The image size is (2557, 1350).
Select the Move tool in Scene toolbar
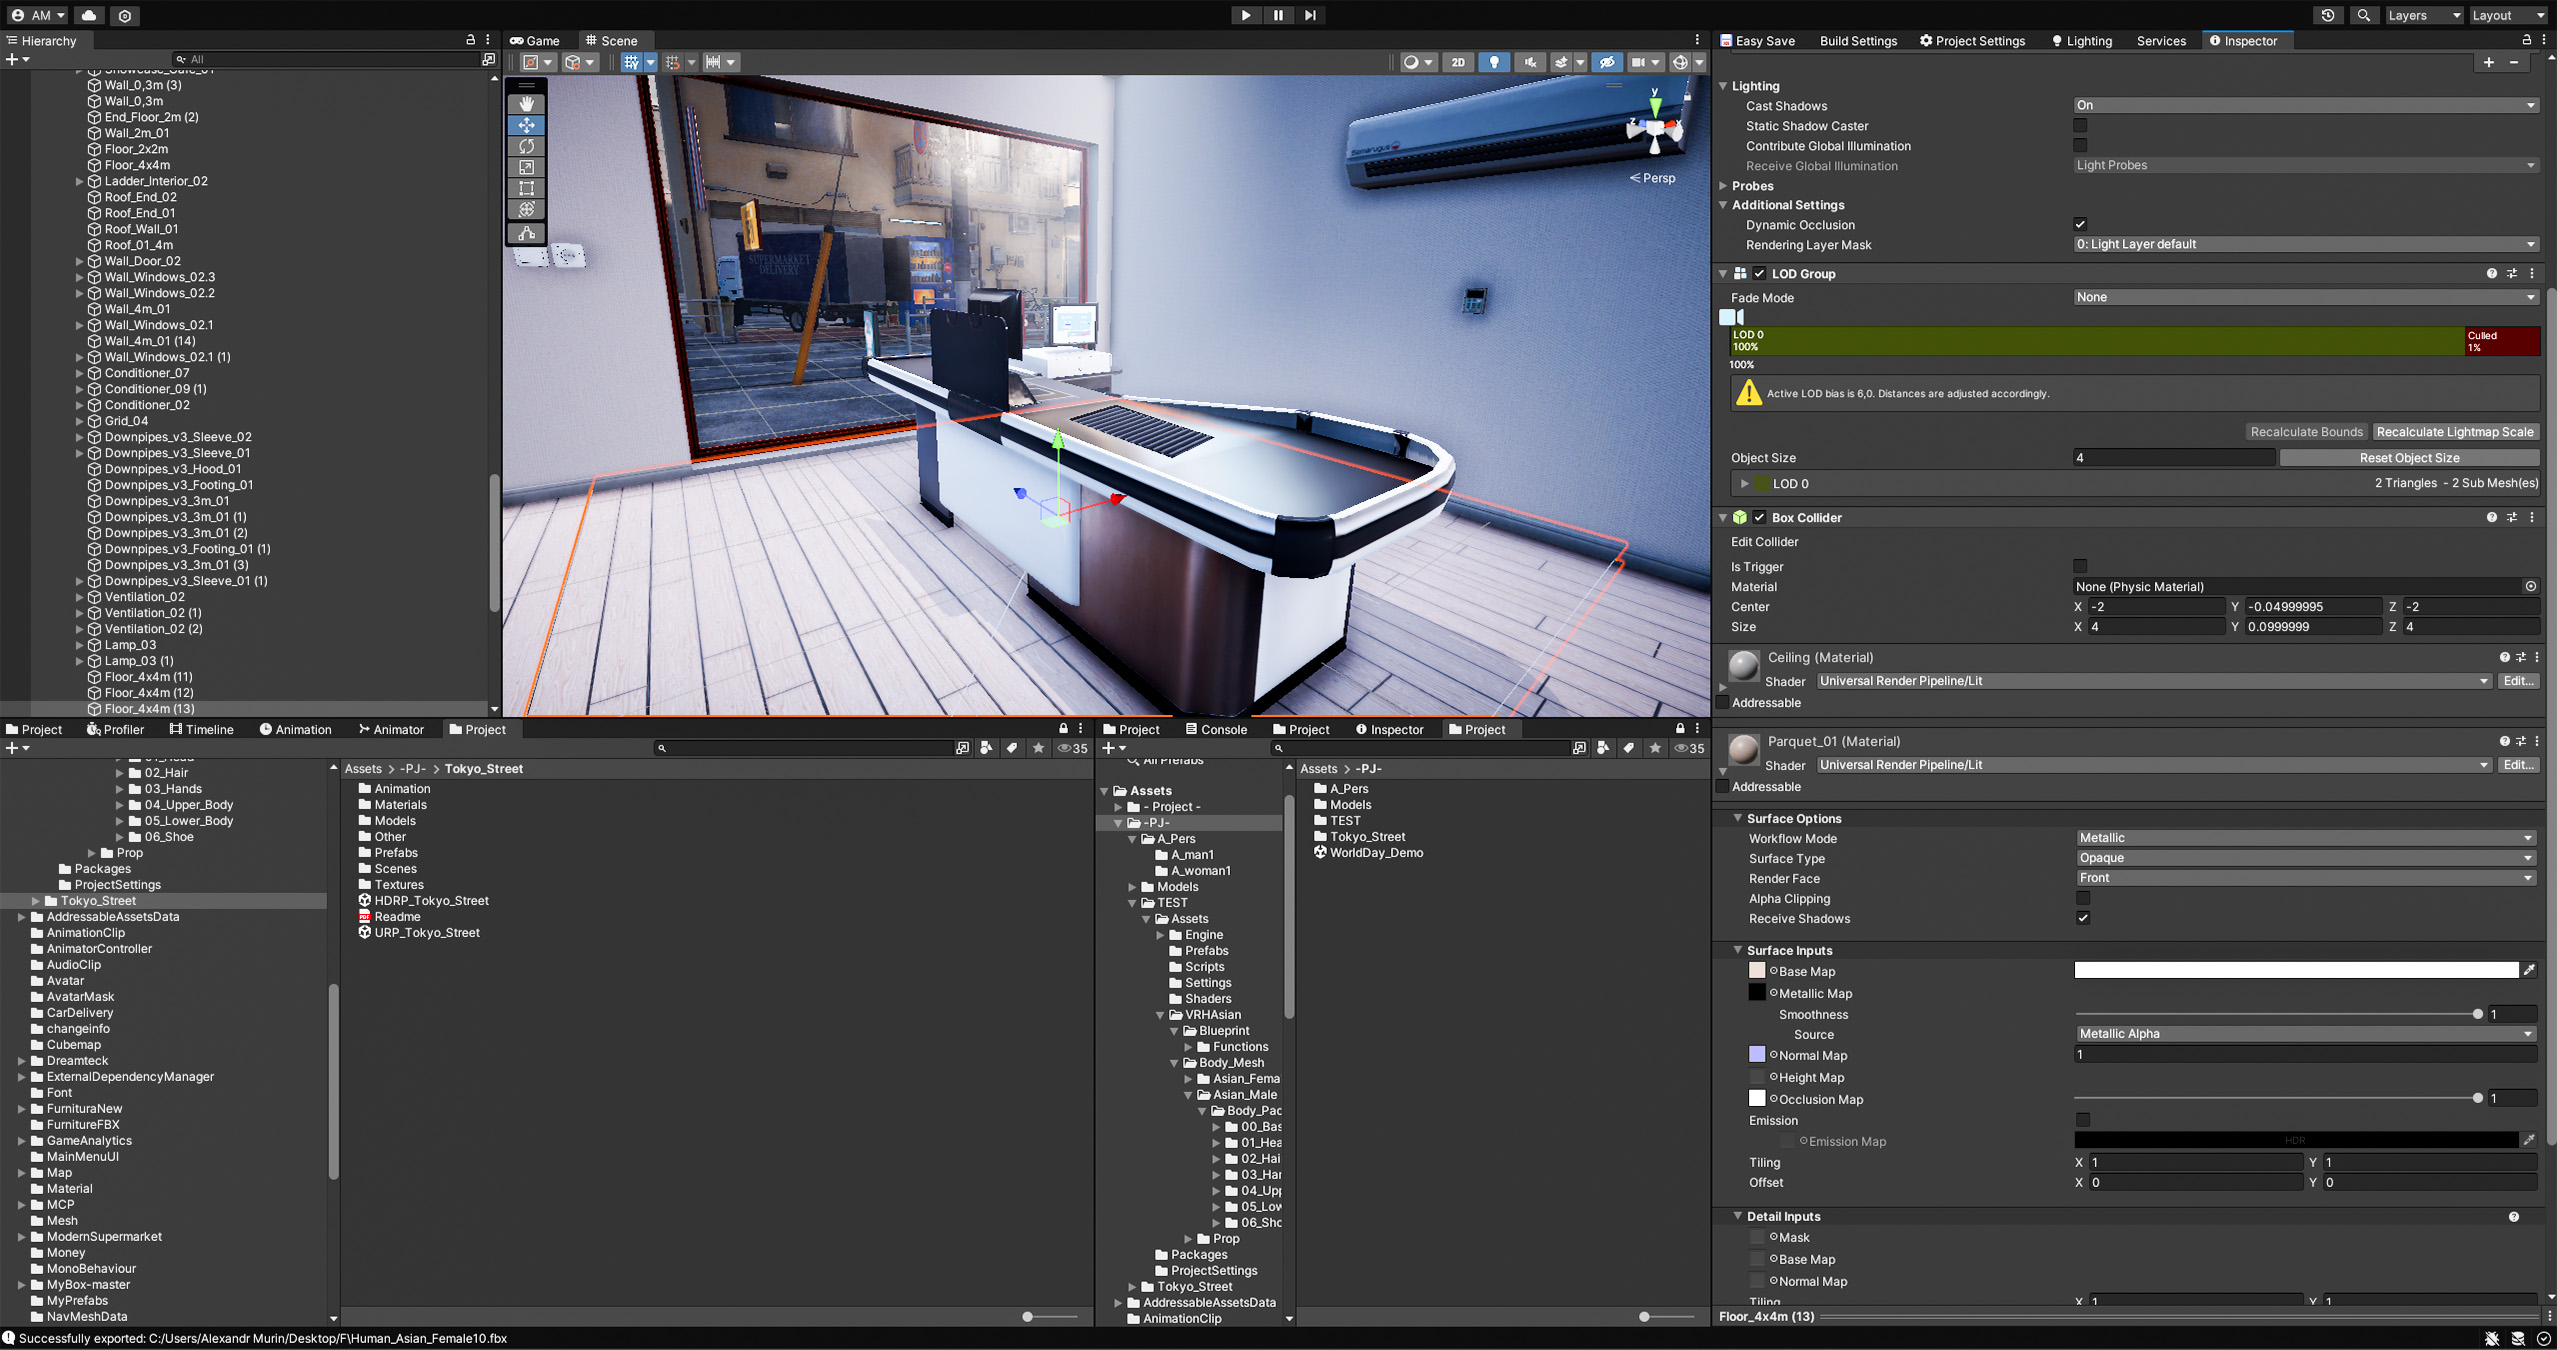pos(526,125)
